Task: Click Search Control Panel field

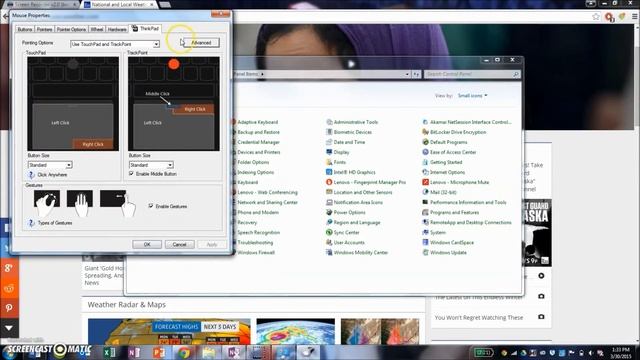Action: pyautogui.click(x=472, y=74)
